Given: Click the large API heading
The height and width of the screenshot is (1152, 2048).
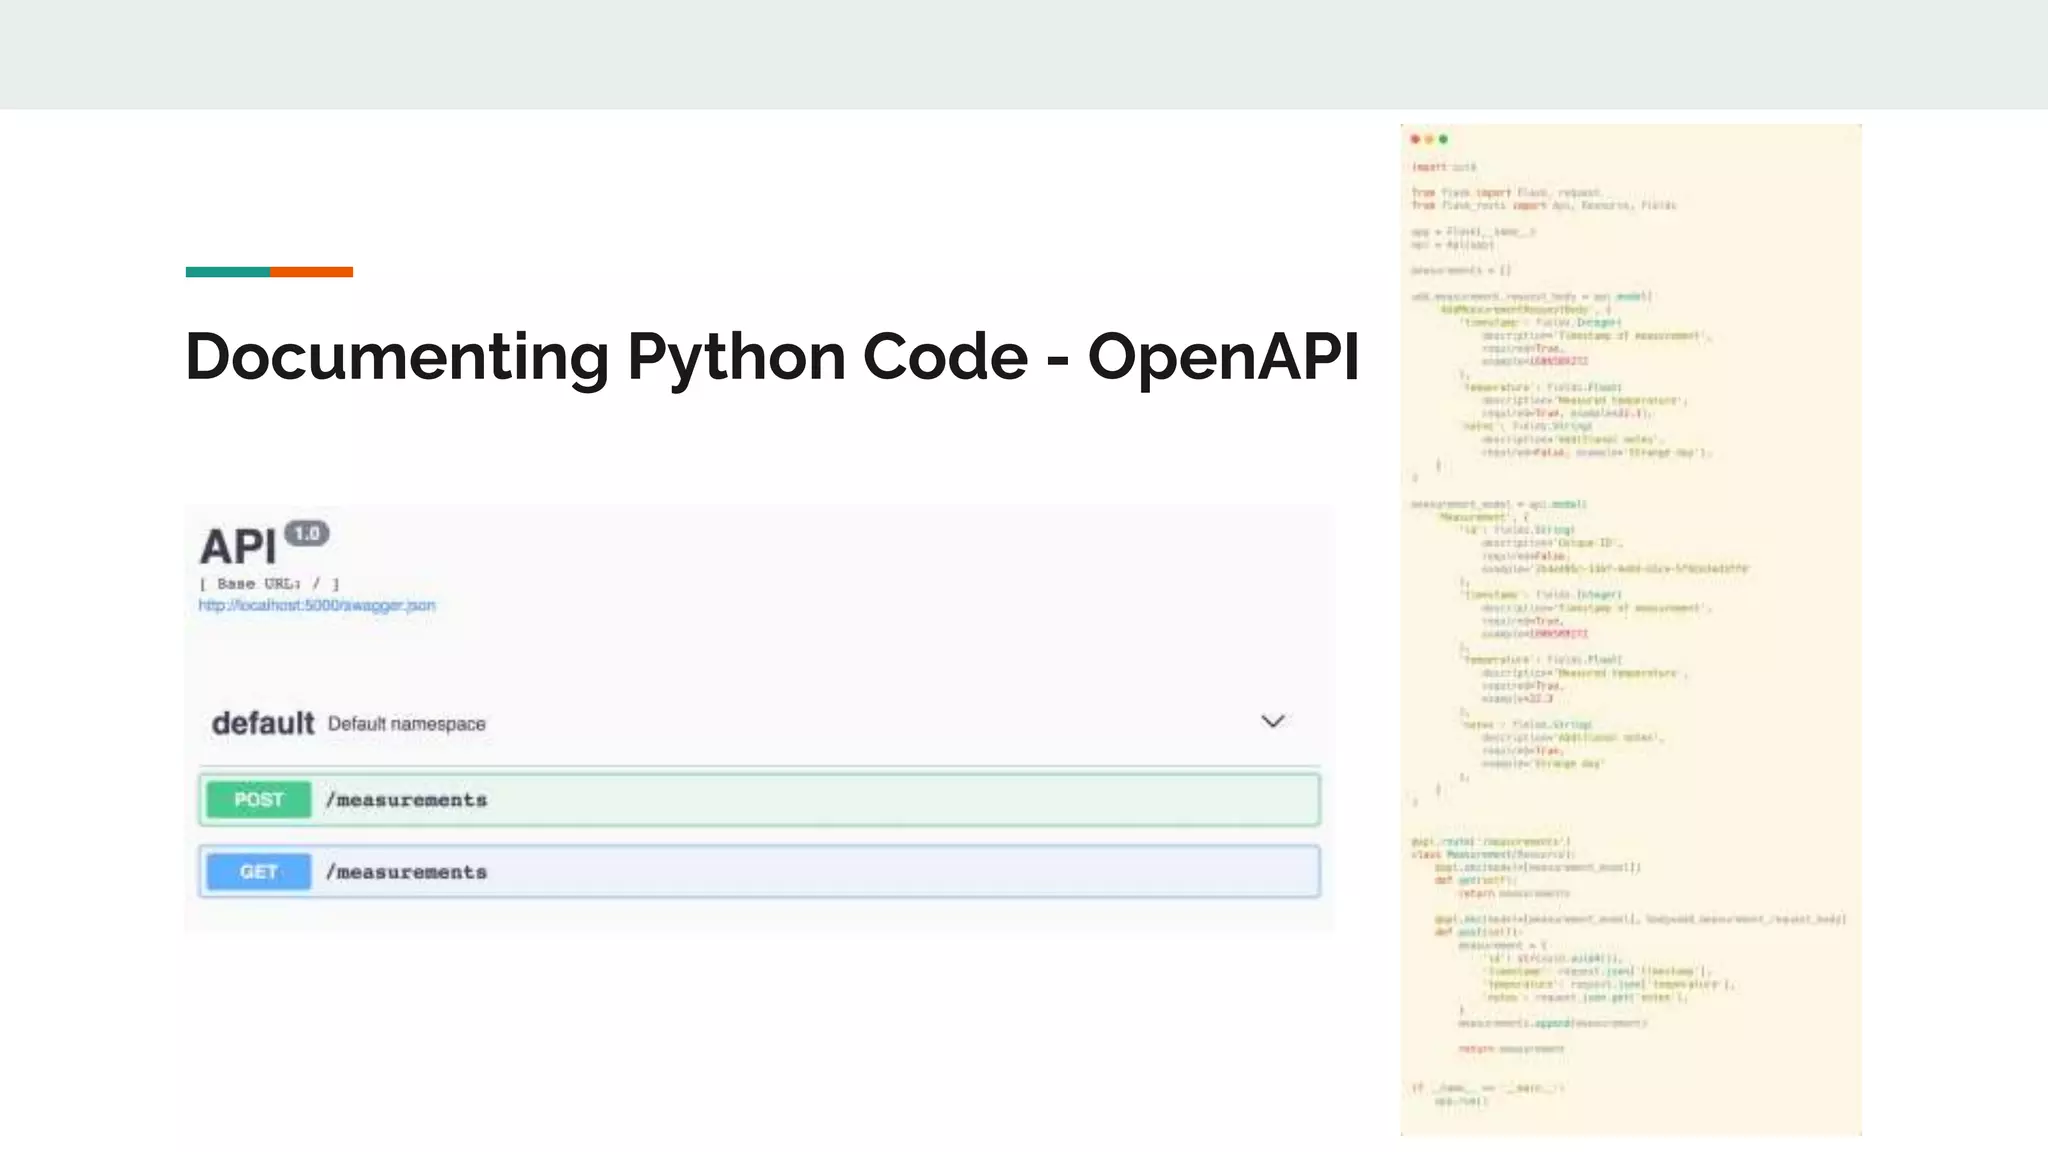Looking at the screenshot, I should tap(238, 547).
